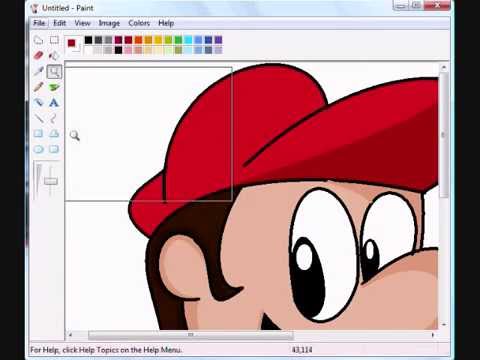Screen dimensions: 480x360
Task: Click the vertical scrollbar down arrow
Action: (x=444, y=324)
